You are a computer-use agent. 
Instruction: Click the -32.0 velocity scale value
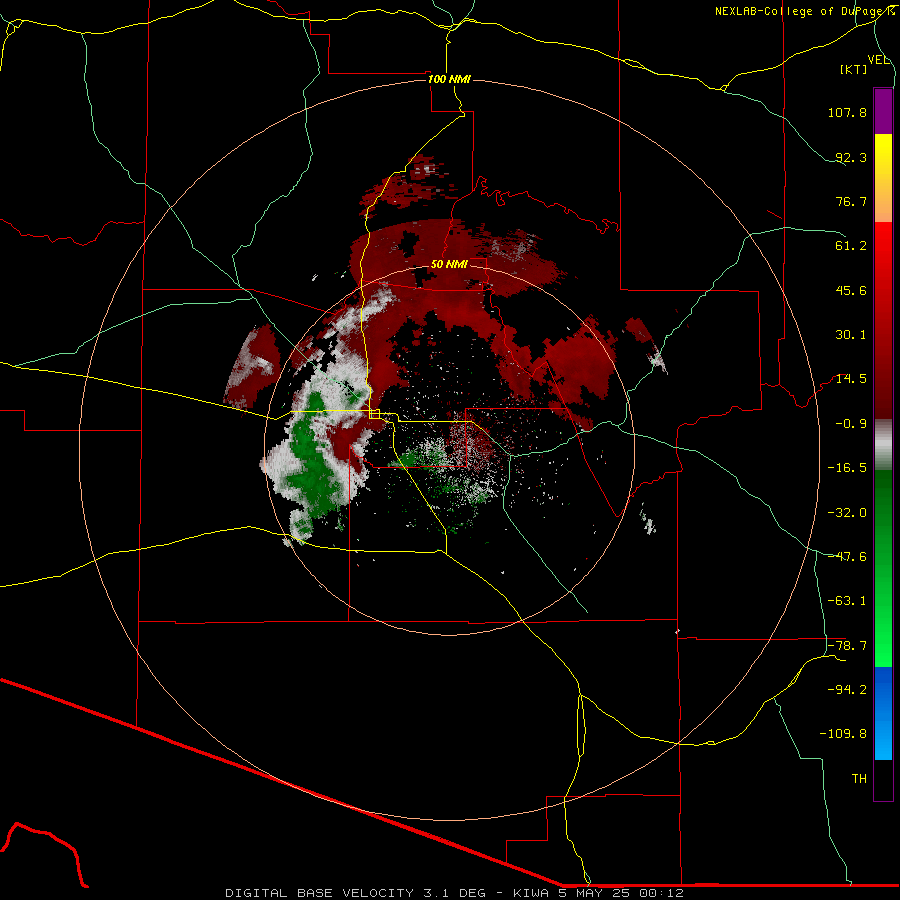coord(847,513)
